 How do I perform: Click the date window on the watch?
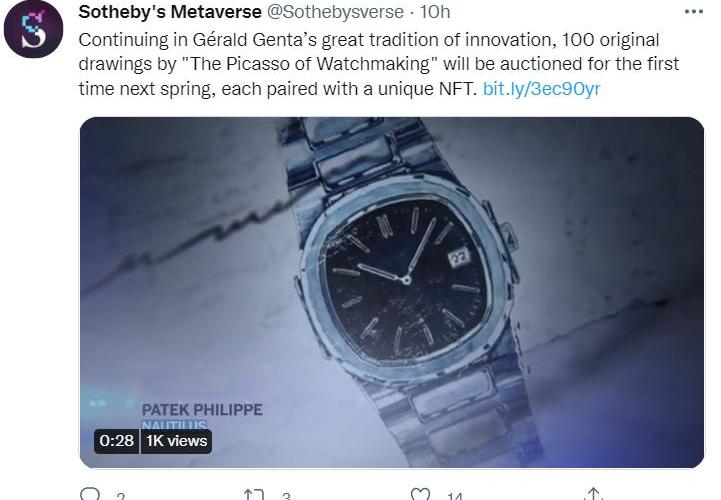(459, 256)
